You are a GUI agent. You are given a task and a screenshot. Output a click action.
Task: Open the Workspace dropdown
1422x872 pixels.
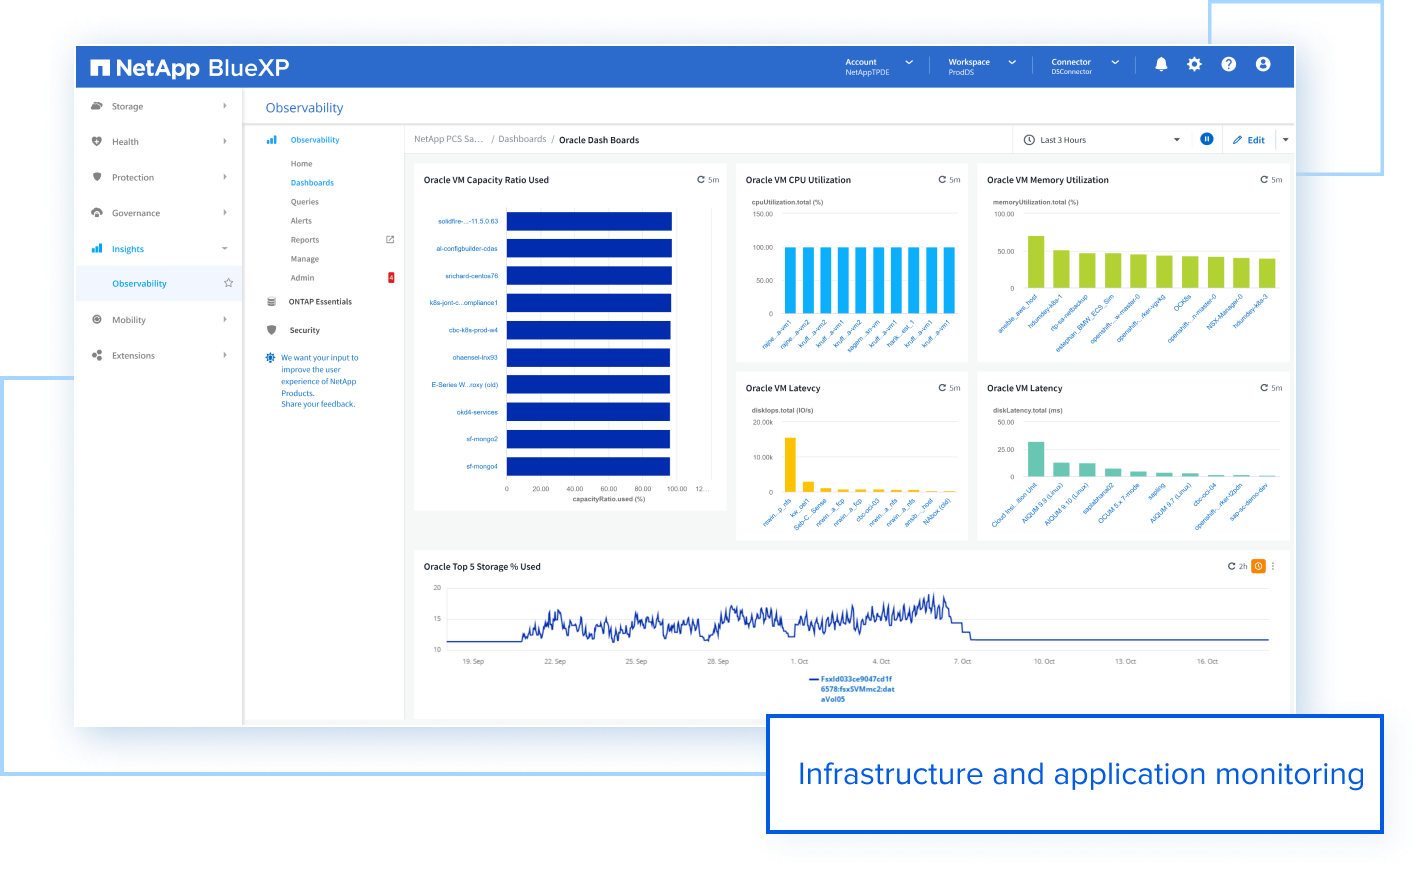click(x=982, y=66)
